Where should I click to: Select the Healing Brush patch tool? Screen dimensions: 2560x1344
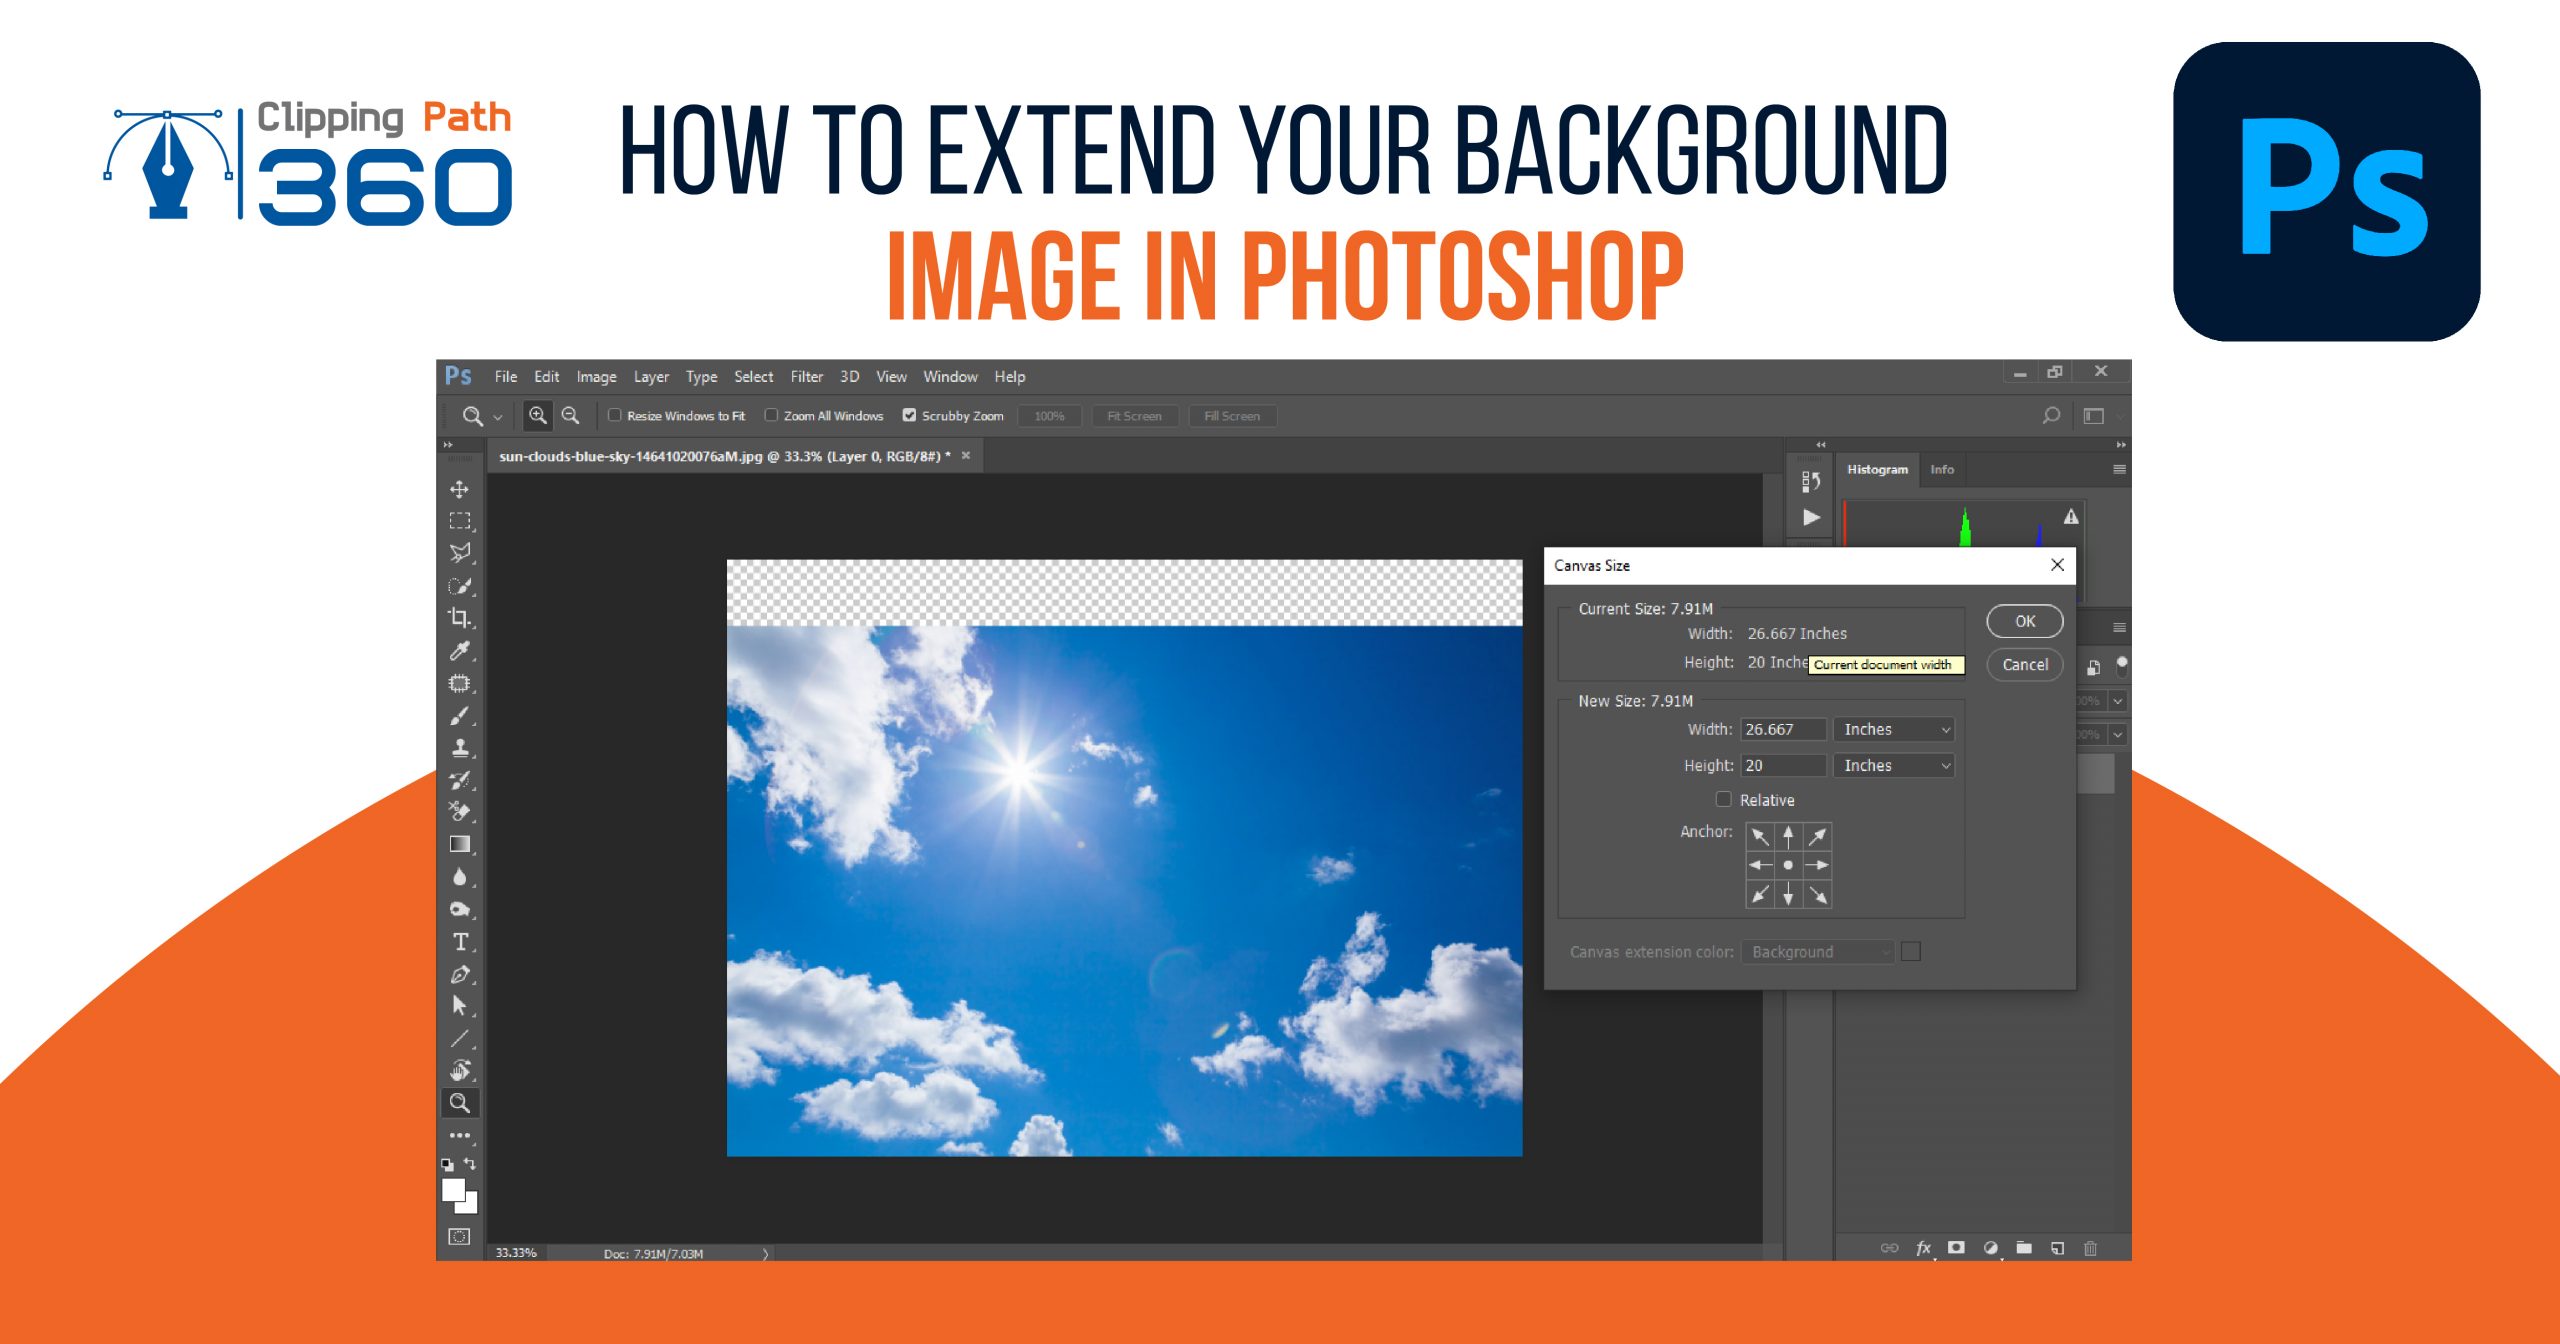459,684
